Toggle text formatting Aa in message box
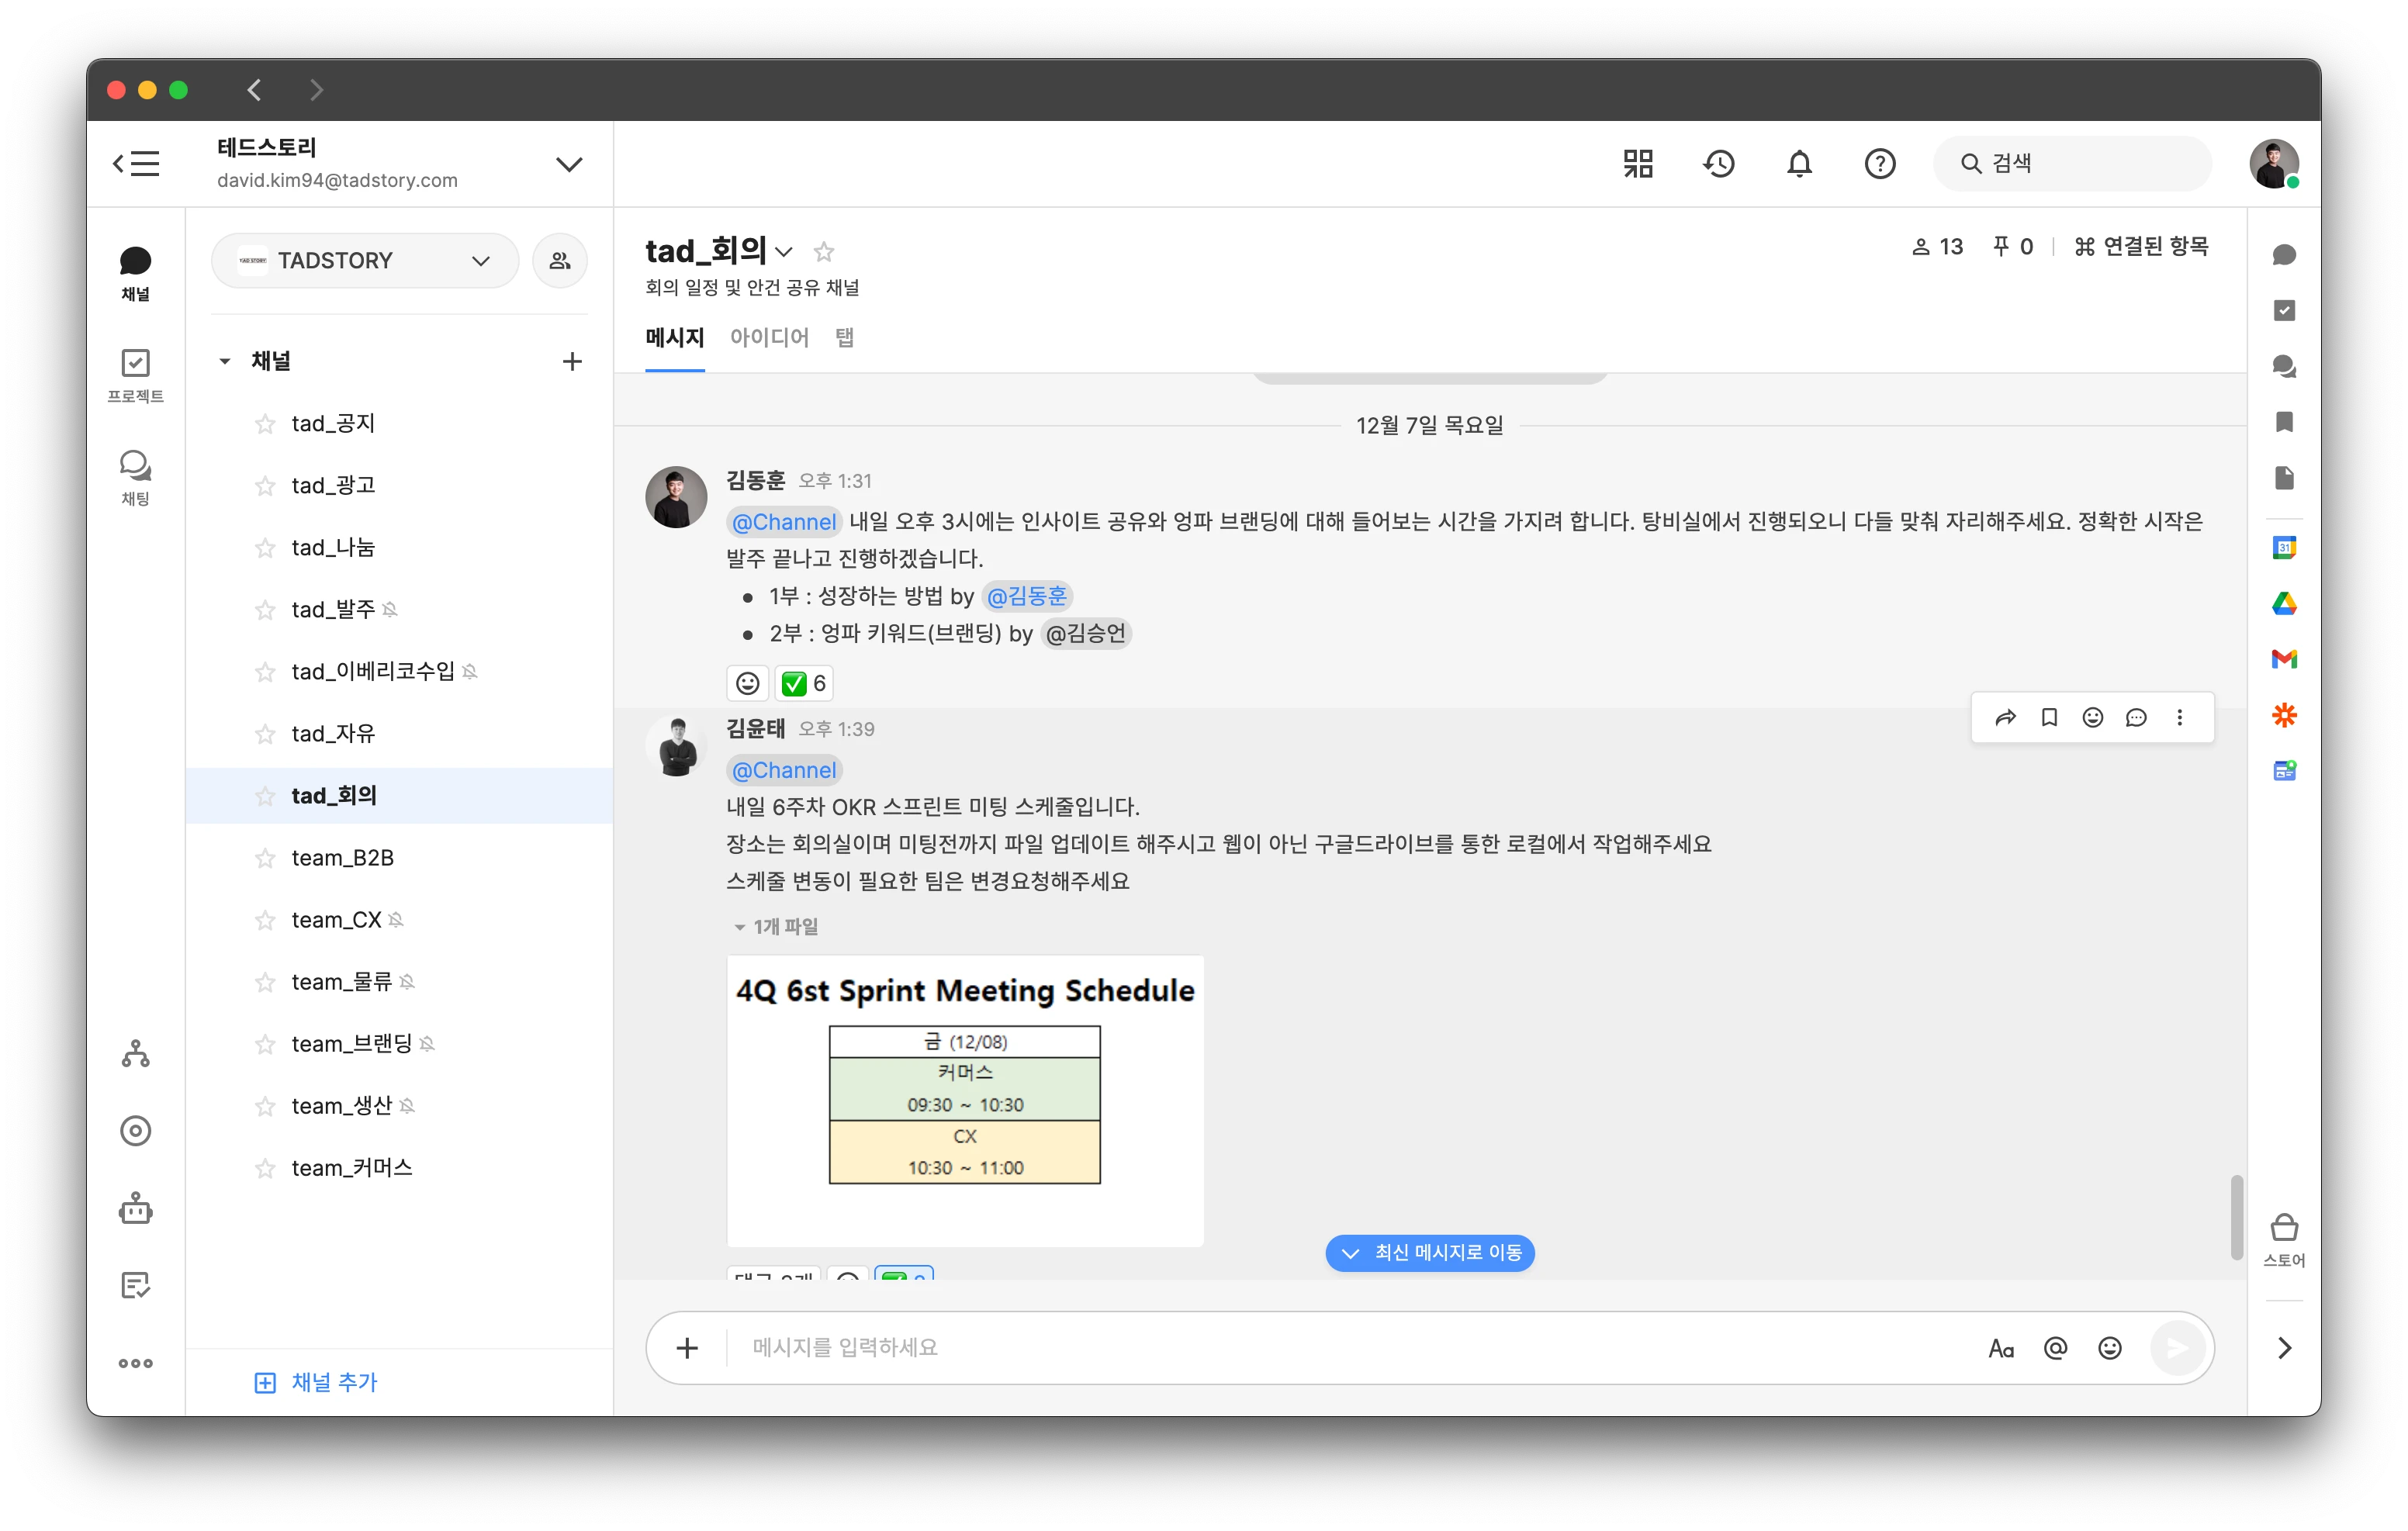This screenshot has height=1531, width=2408. 2001,1348
